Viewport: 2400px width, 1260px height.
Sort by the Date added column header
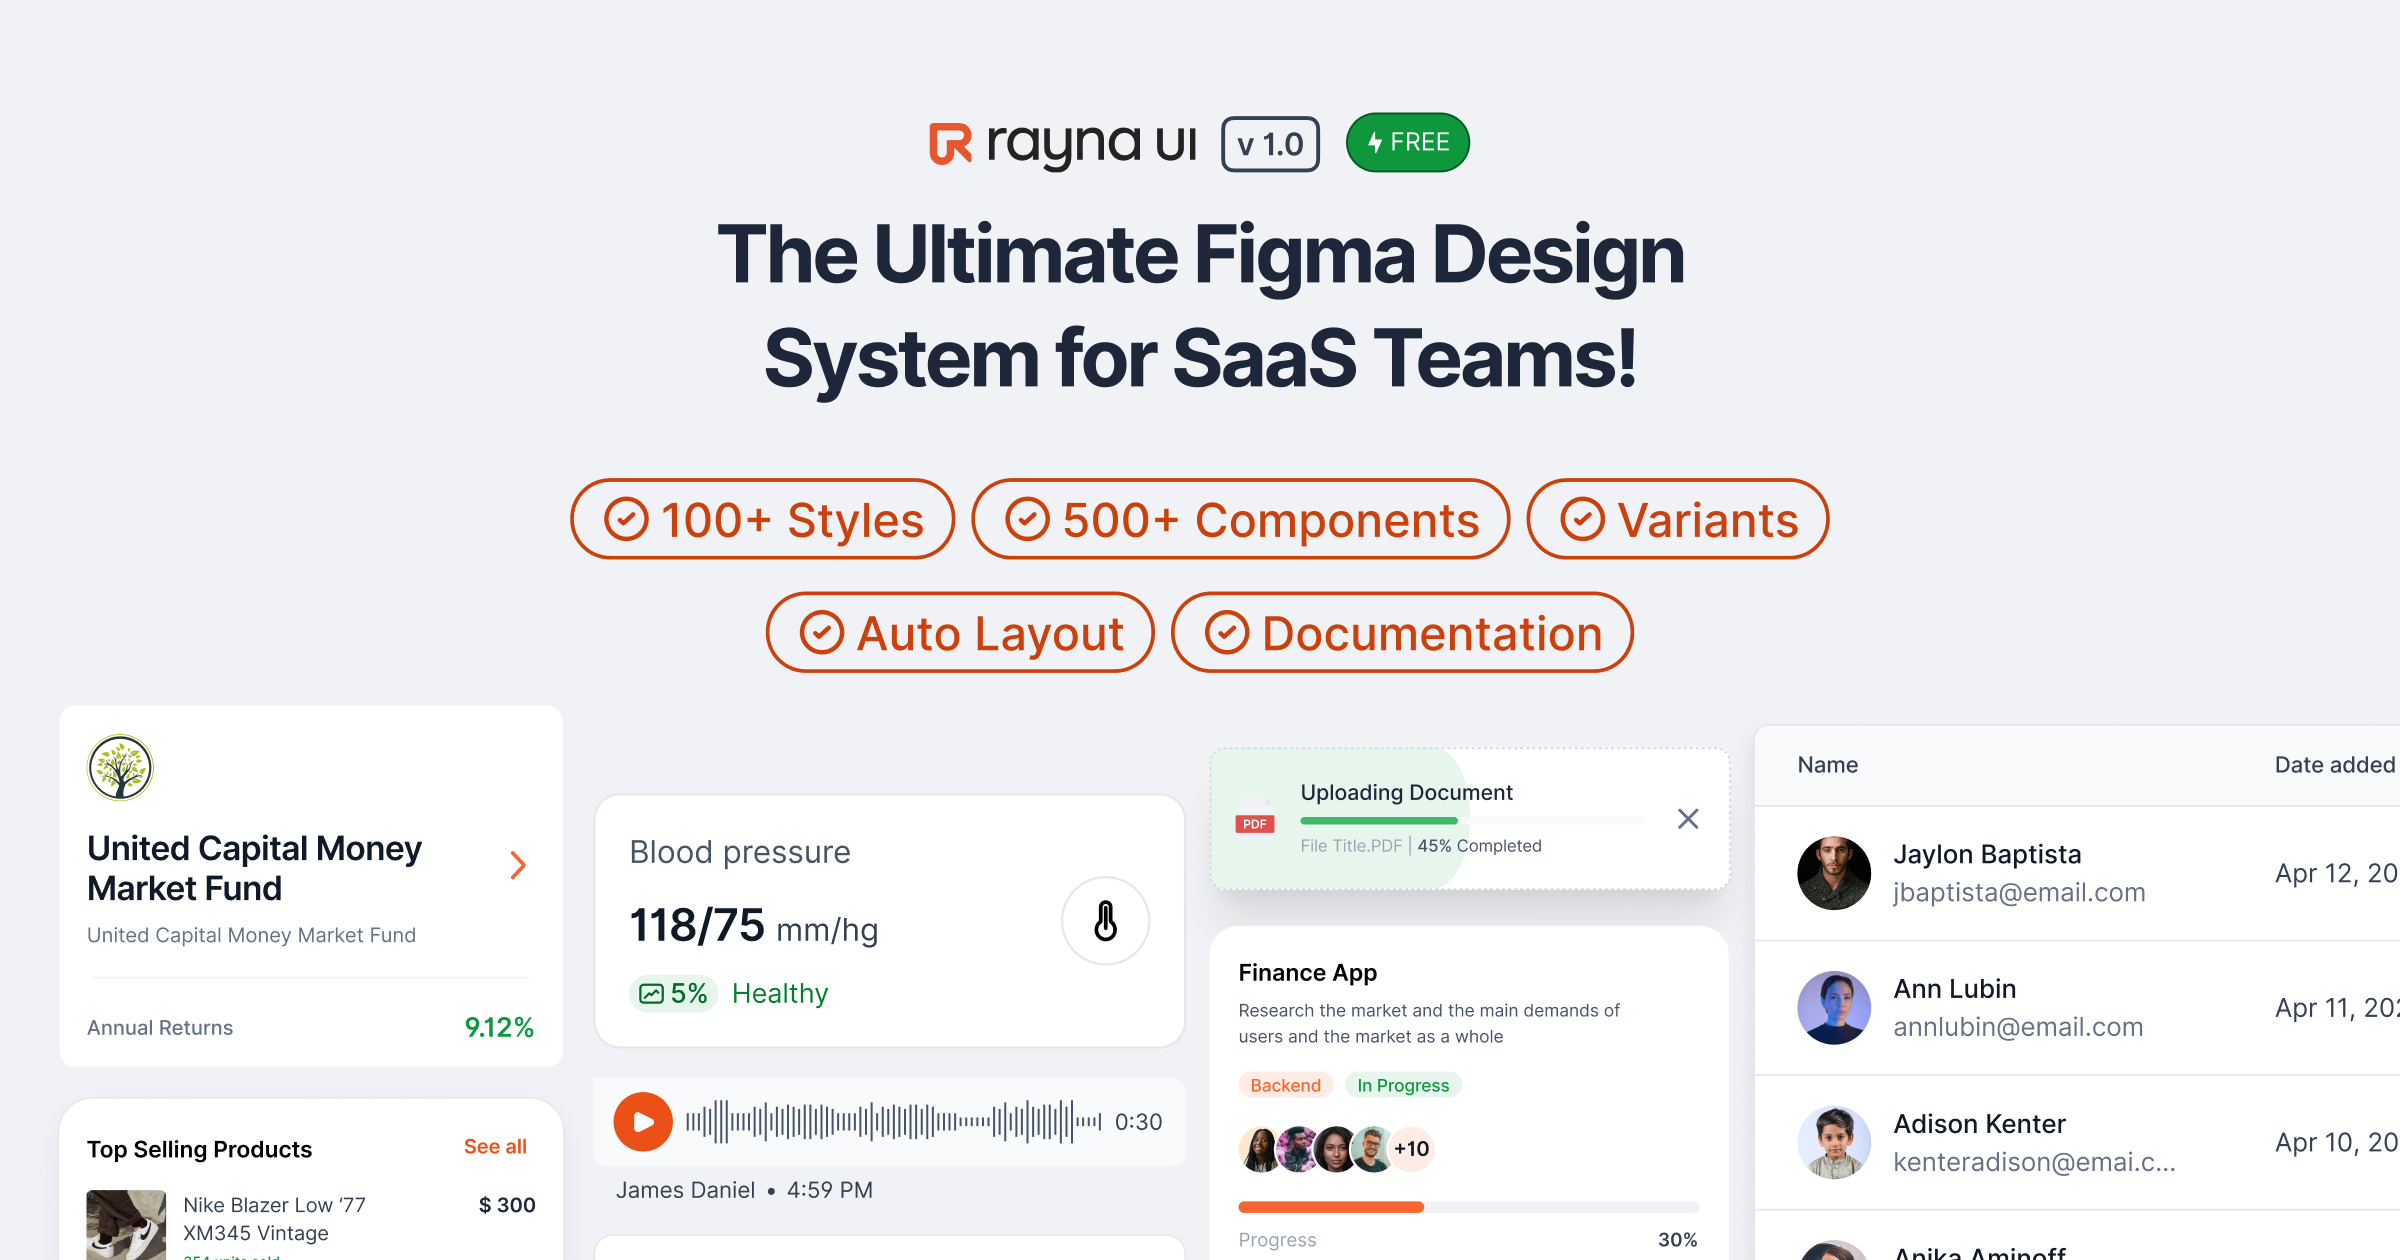(x=2335, y=765)
